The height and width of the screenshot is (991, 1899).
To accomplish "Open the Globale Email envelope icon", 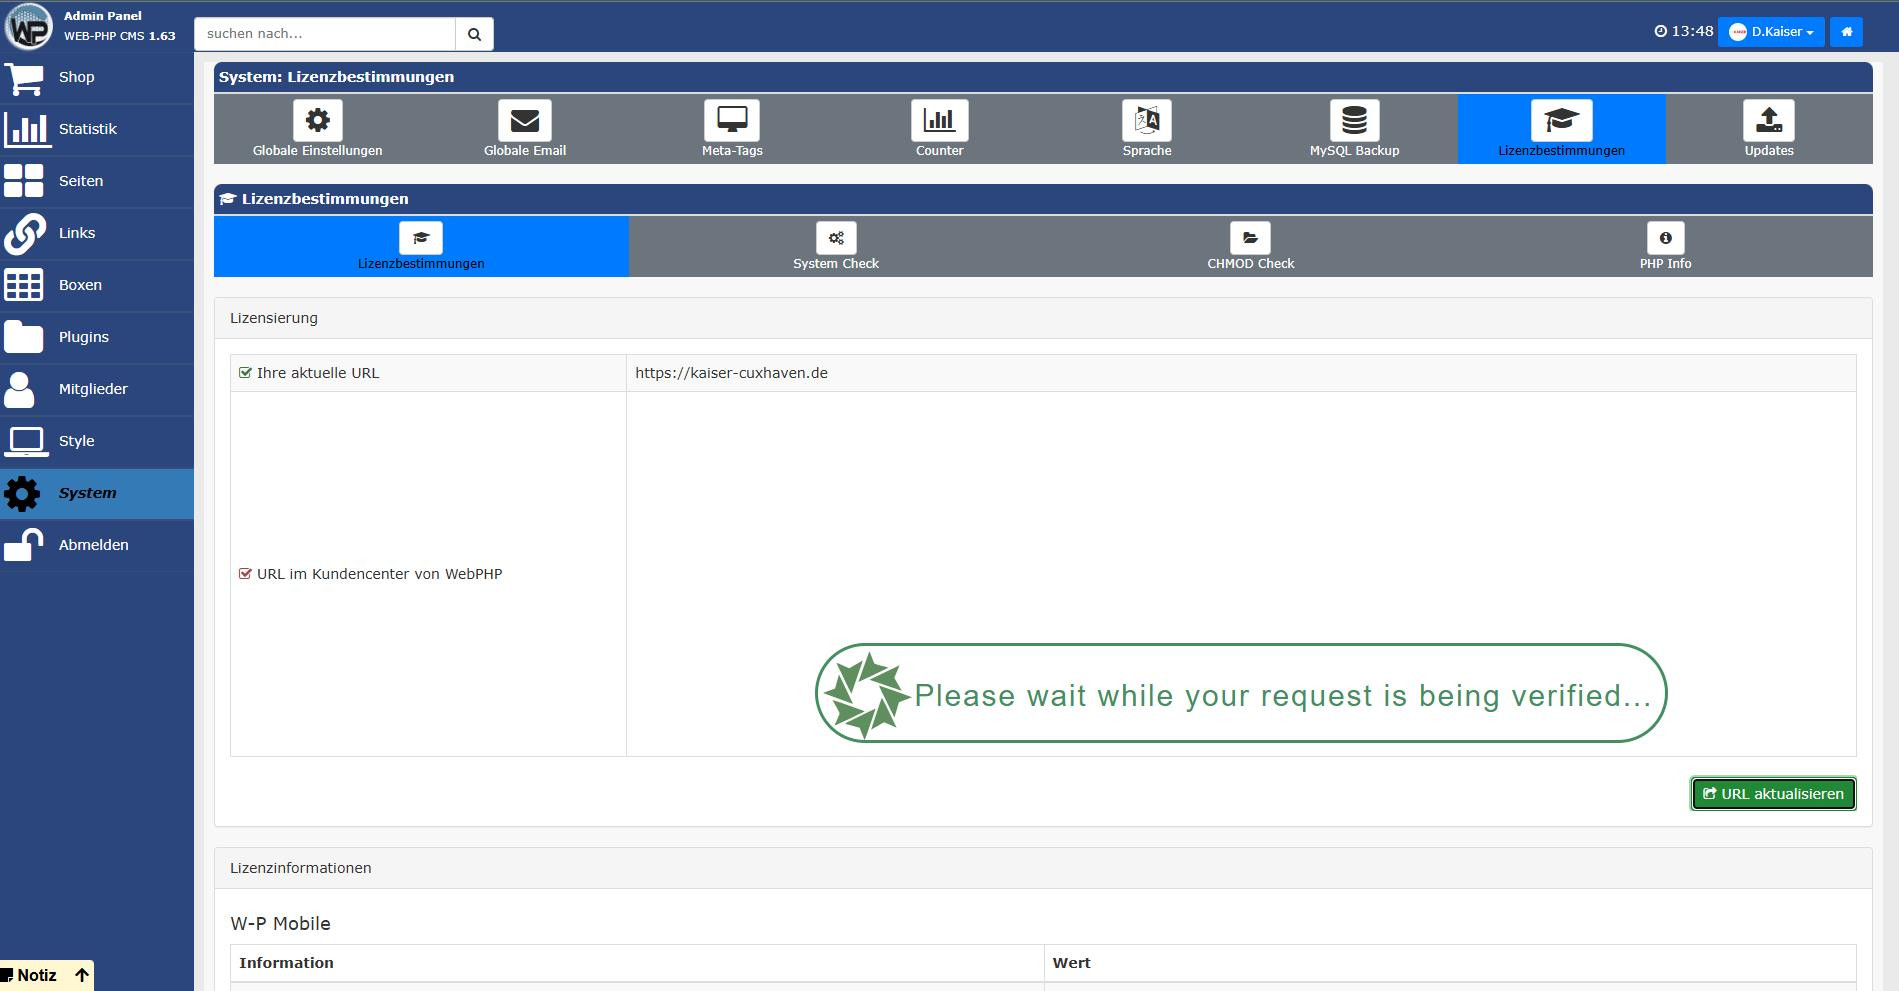I will [x=524, y=121].
